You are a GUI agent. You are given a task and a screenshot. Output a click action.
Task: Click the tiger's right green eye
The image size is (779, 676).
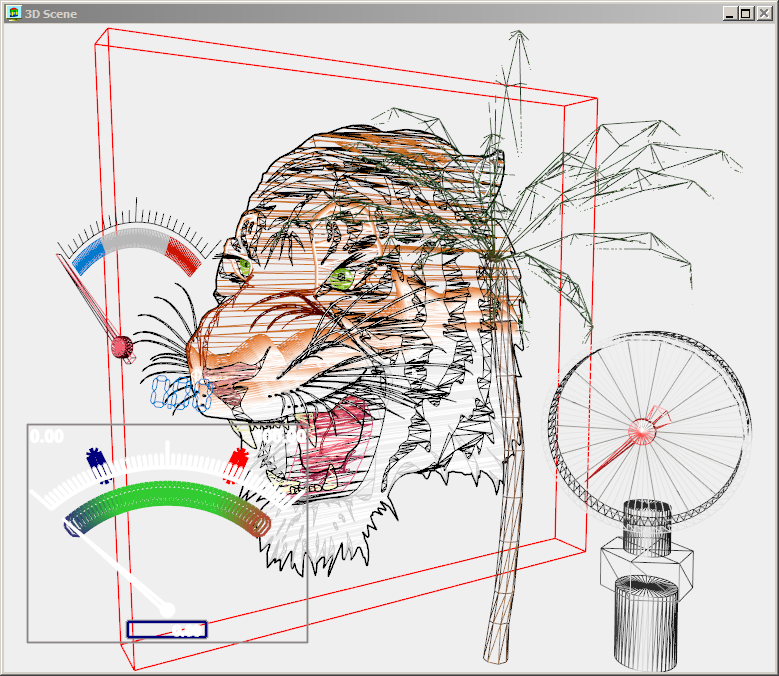[342, 277]
